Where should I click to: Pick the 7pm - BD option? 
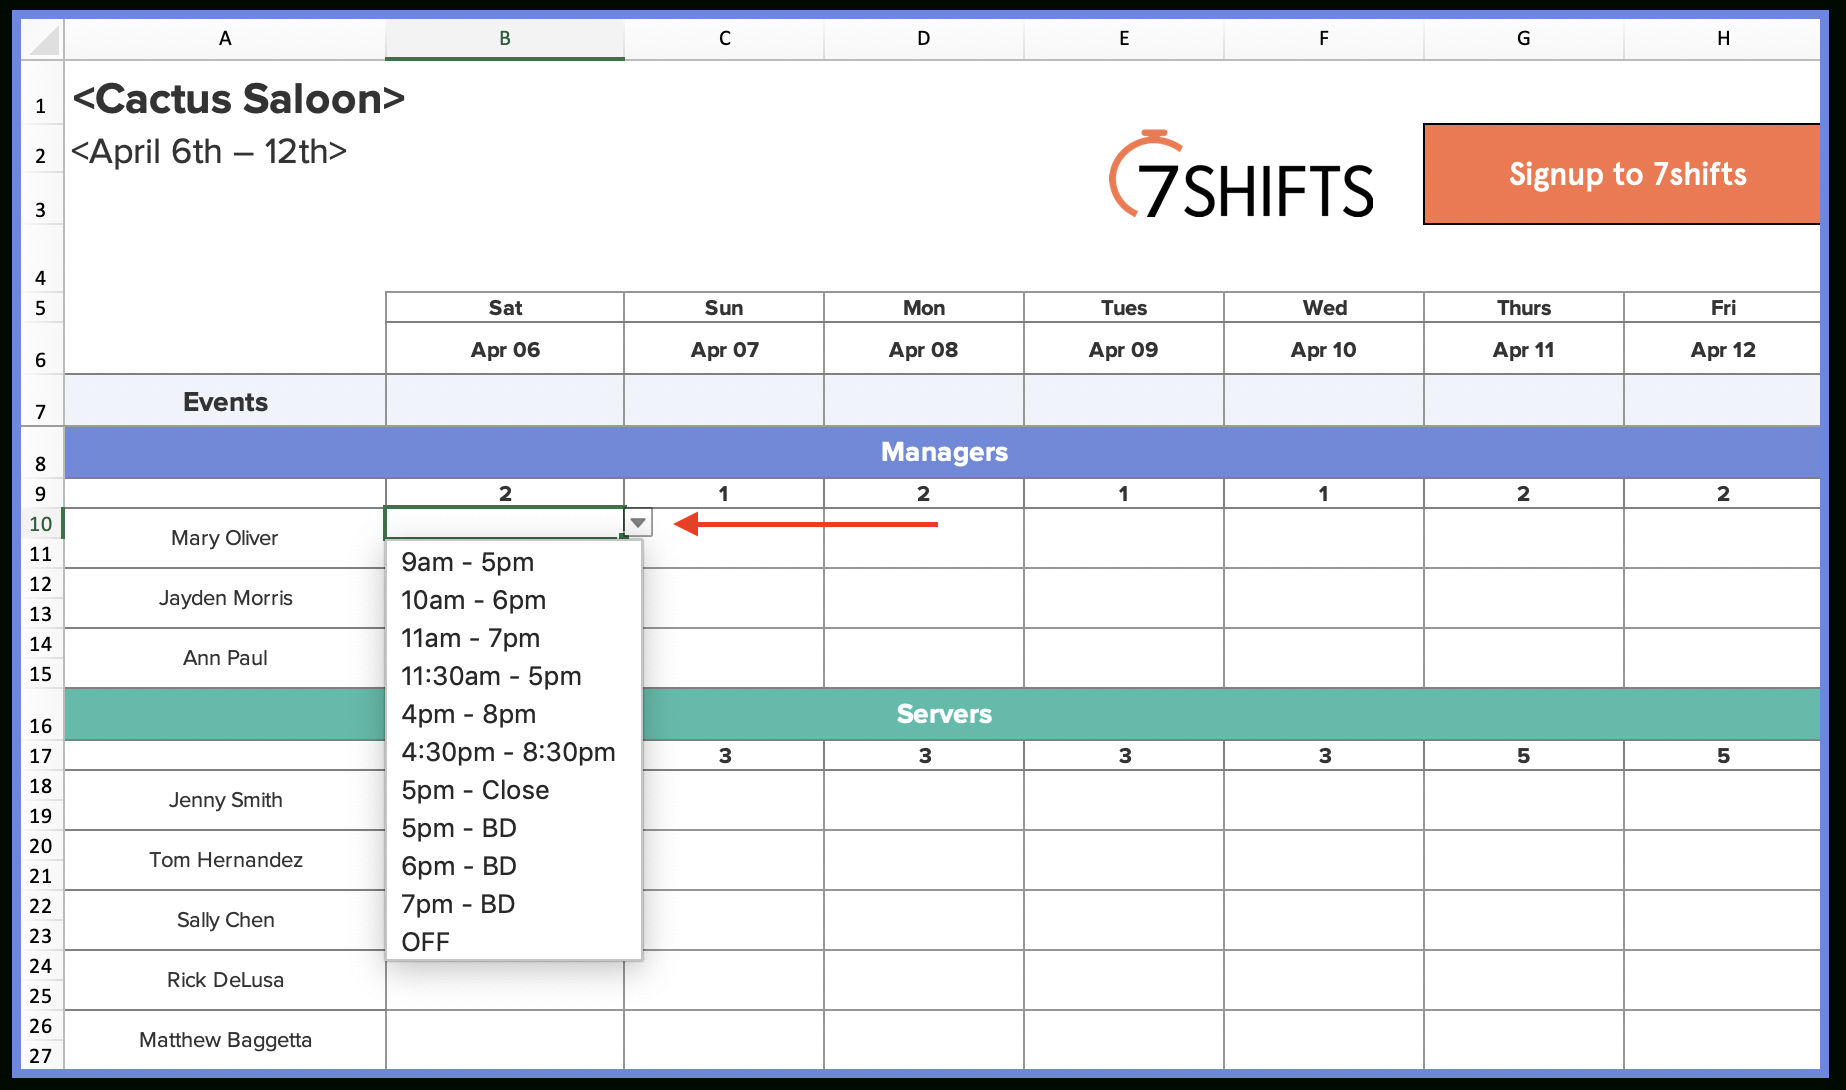pos(513,904)
